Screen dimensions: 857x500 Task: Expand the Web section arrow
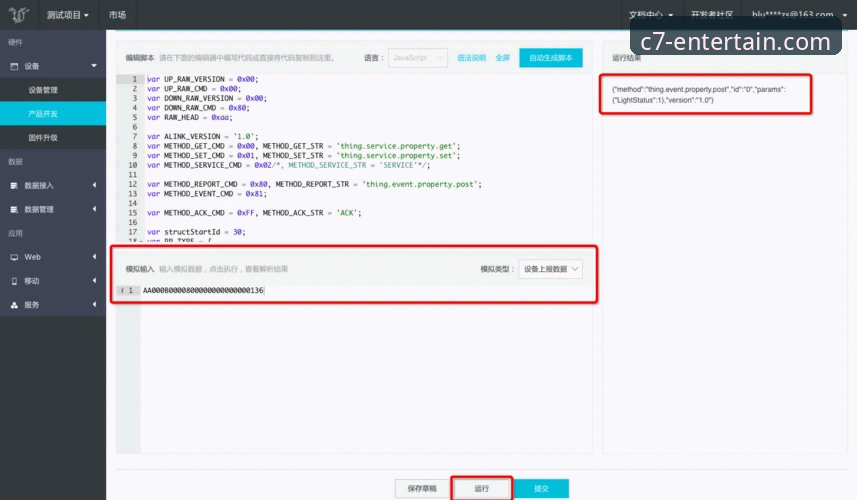tap(94, 256)
